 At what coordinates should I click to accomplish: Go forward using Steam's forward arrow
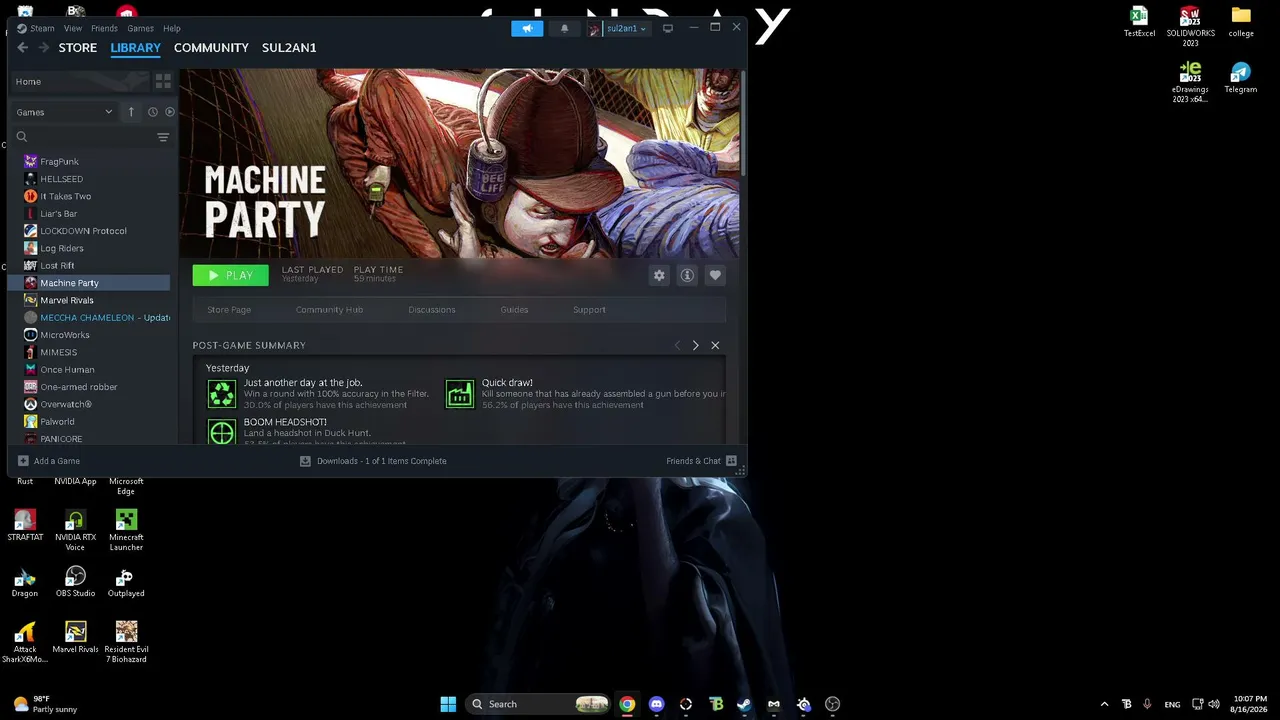coord(44,48)
